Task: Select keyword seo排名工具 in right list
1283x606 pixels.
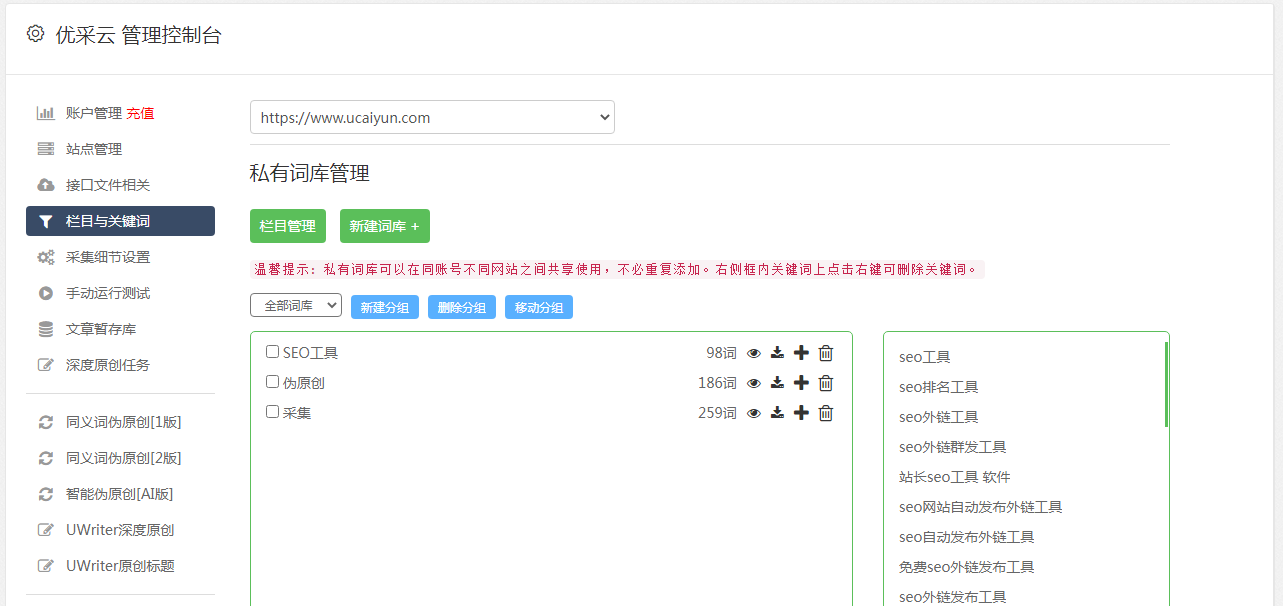Action: [x=938, y=387]
